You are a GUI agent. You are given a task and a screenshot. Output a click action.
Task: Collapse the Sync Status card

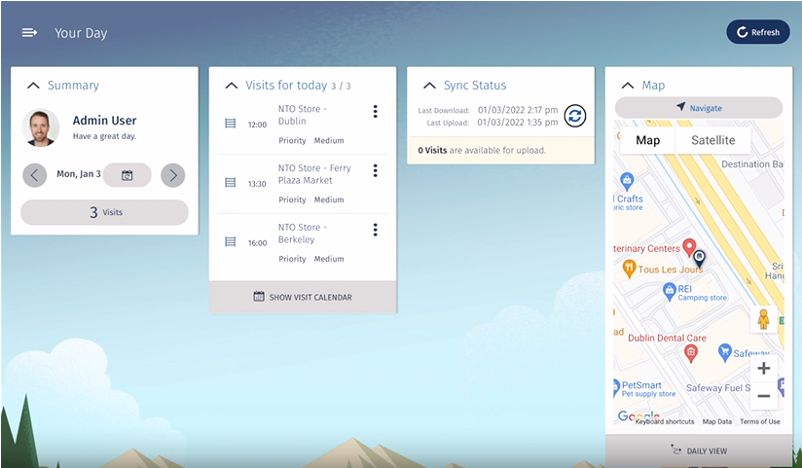(x=429, y=86)
